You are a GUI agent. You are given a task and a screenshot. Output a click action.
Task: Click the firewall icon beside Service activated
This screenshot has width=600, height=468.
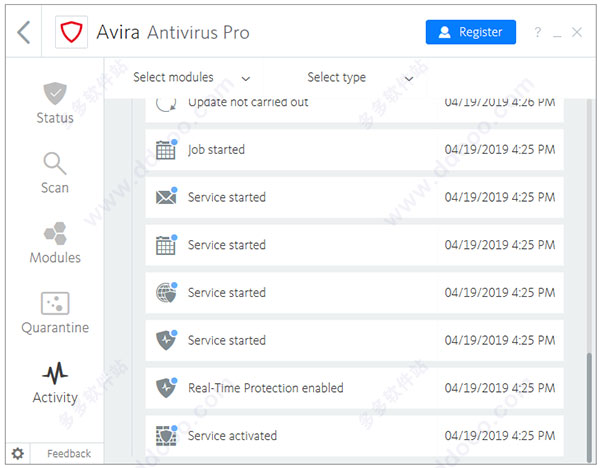tap(166, 435)
